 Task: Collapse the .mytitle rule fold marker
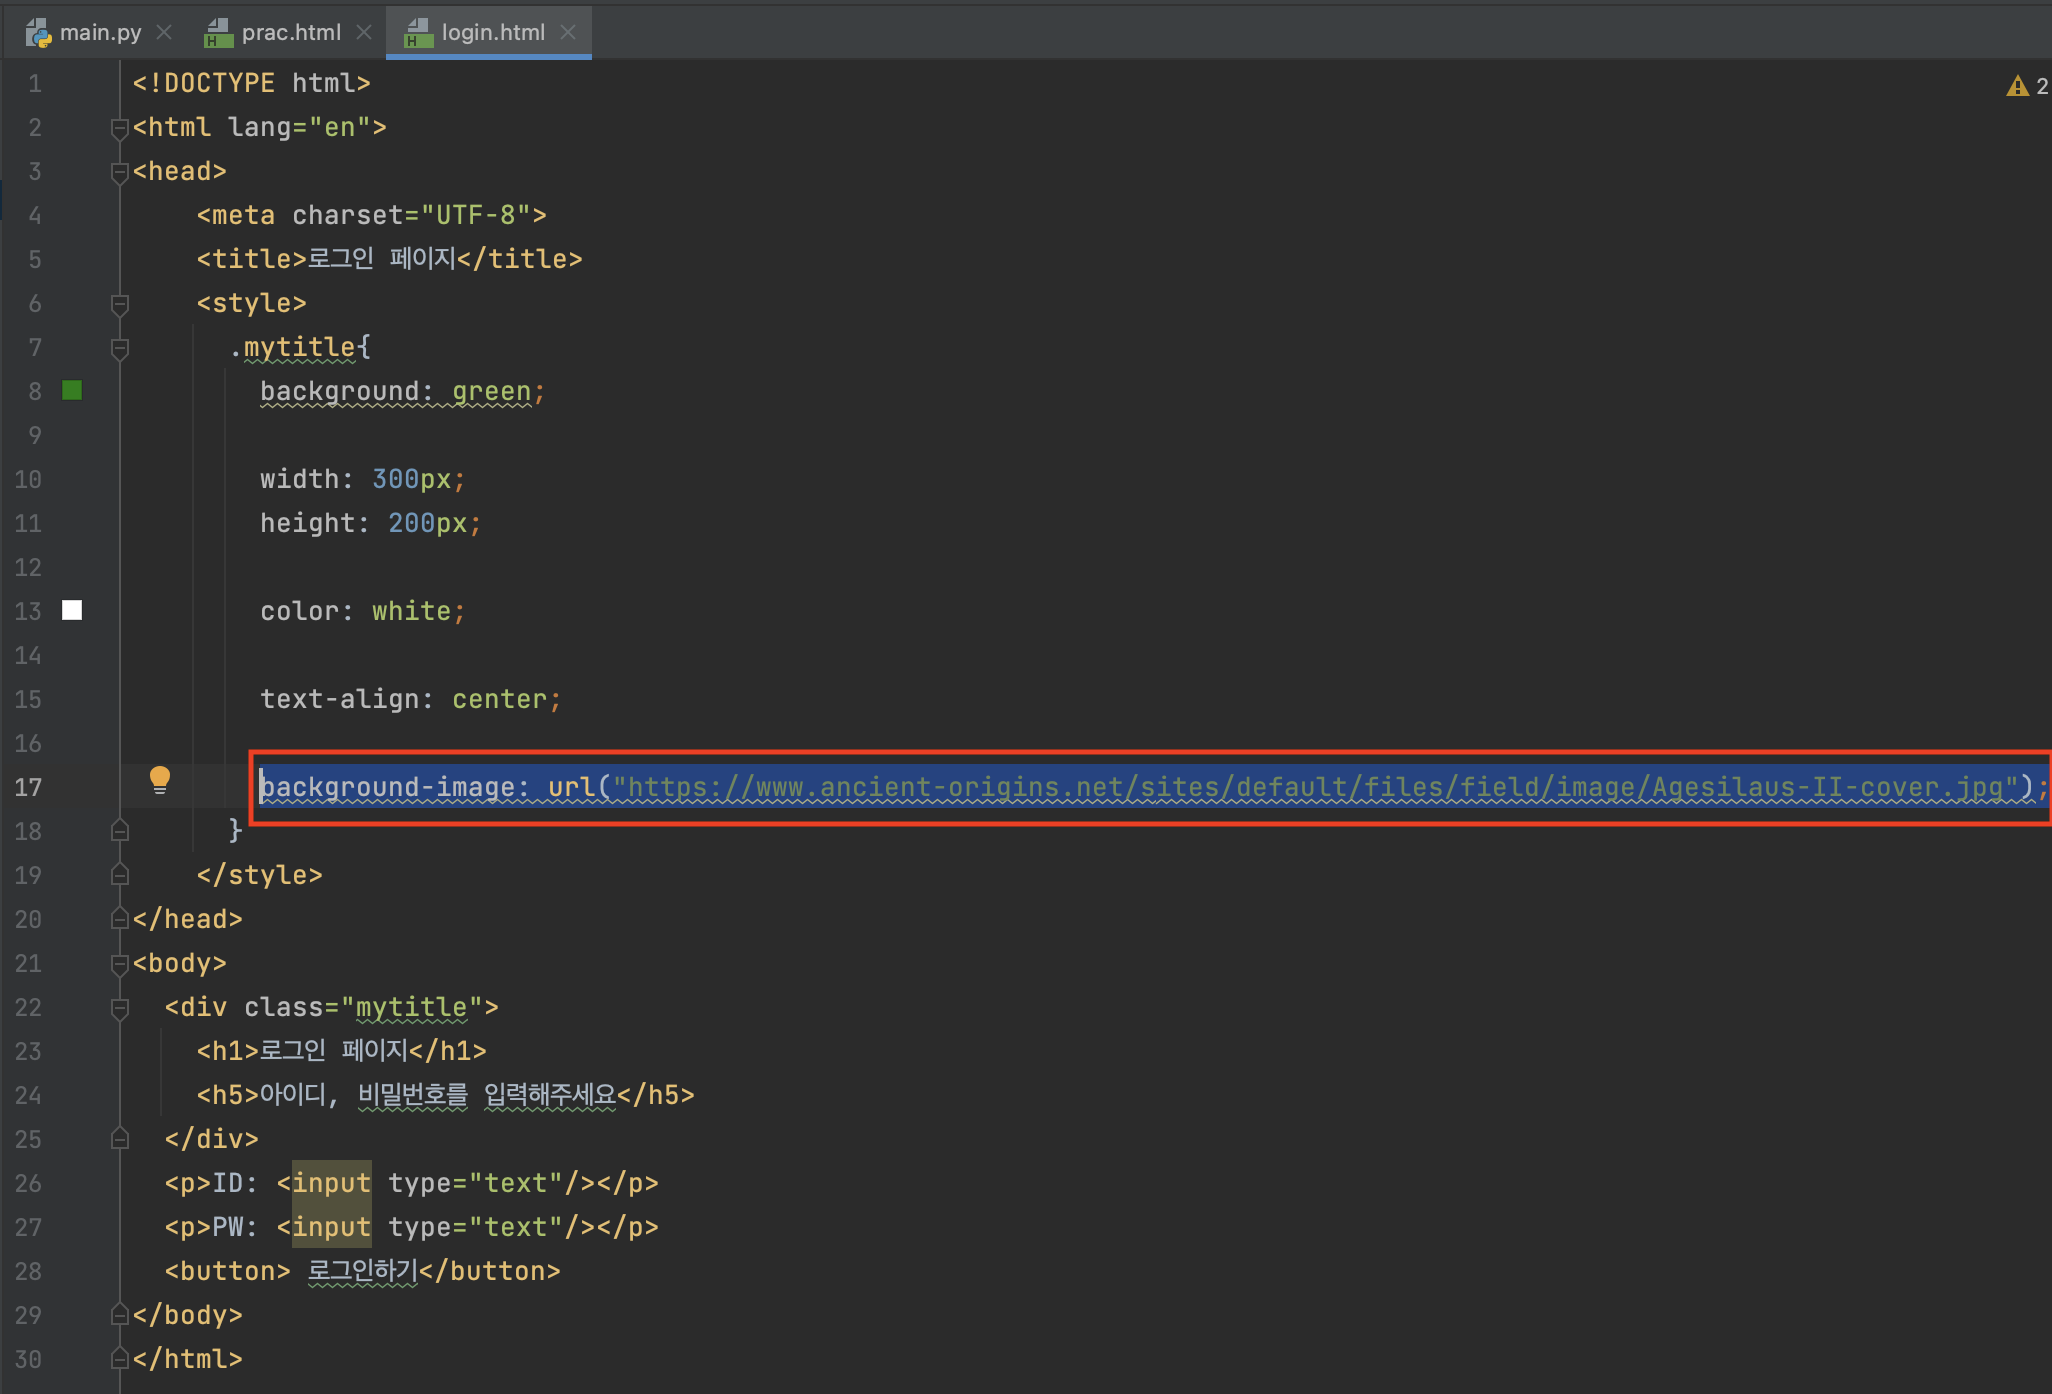(119, 347)
